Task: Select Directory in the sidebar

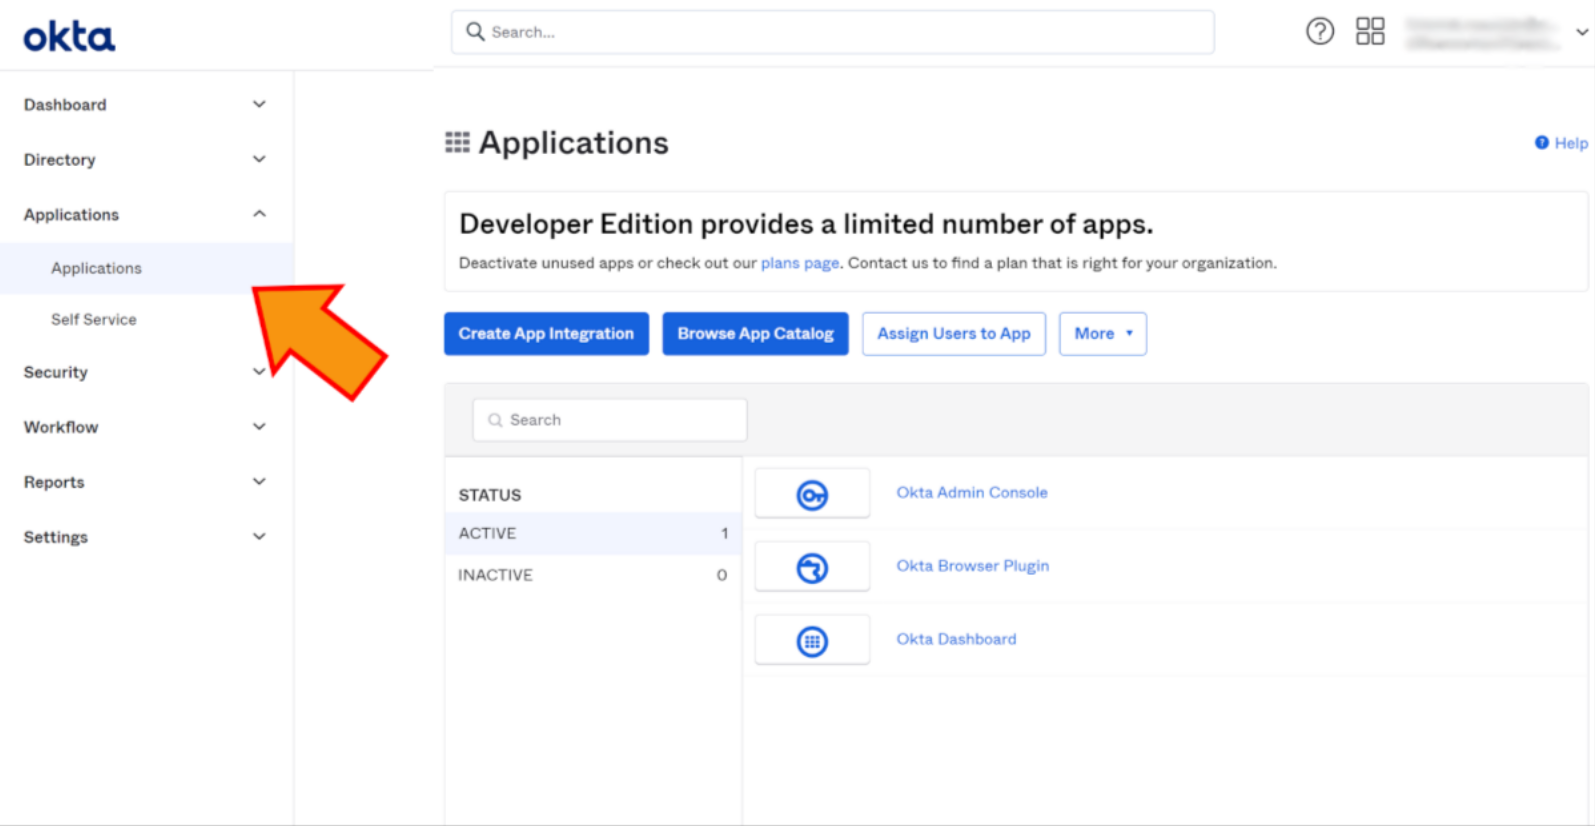Action: point(60,160)
